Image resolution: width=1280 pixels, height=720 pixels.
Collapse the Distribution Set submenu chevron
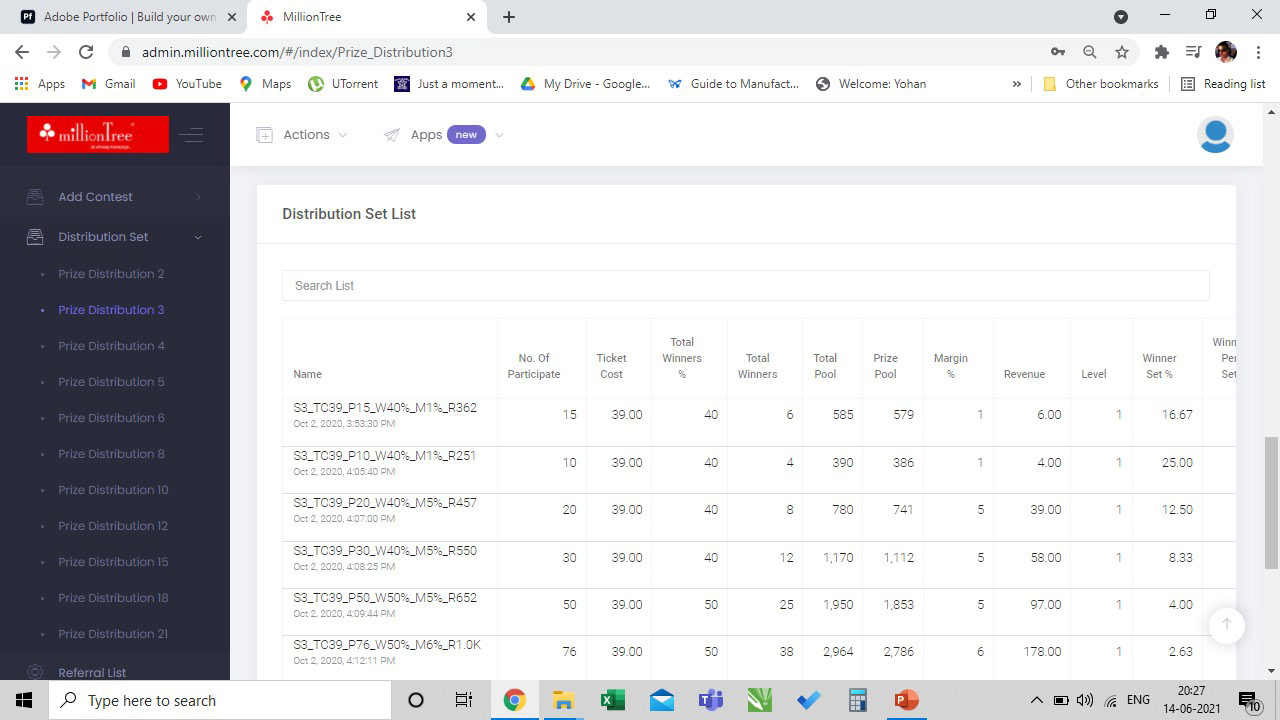click(198, 237)
